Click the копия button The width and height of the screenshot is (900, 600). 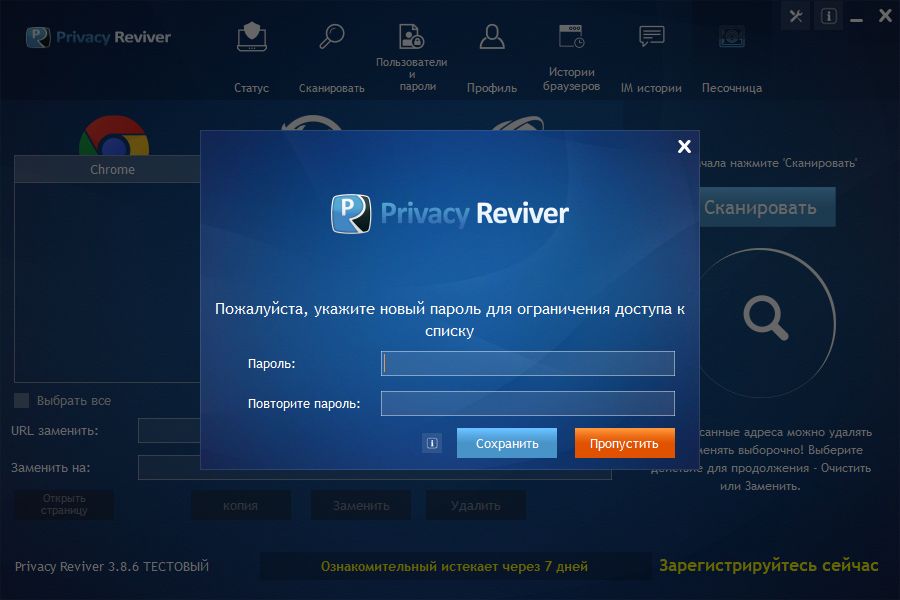pyautogui.click(x=240, y=505)
